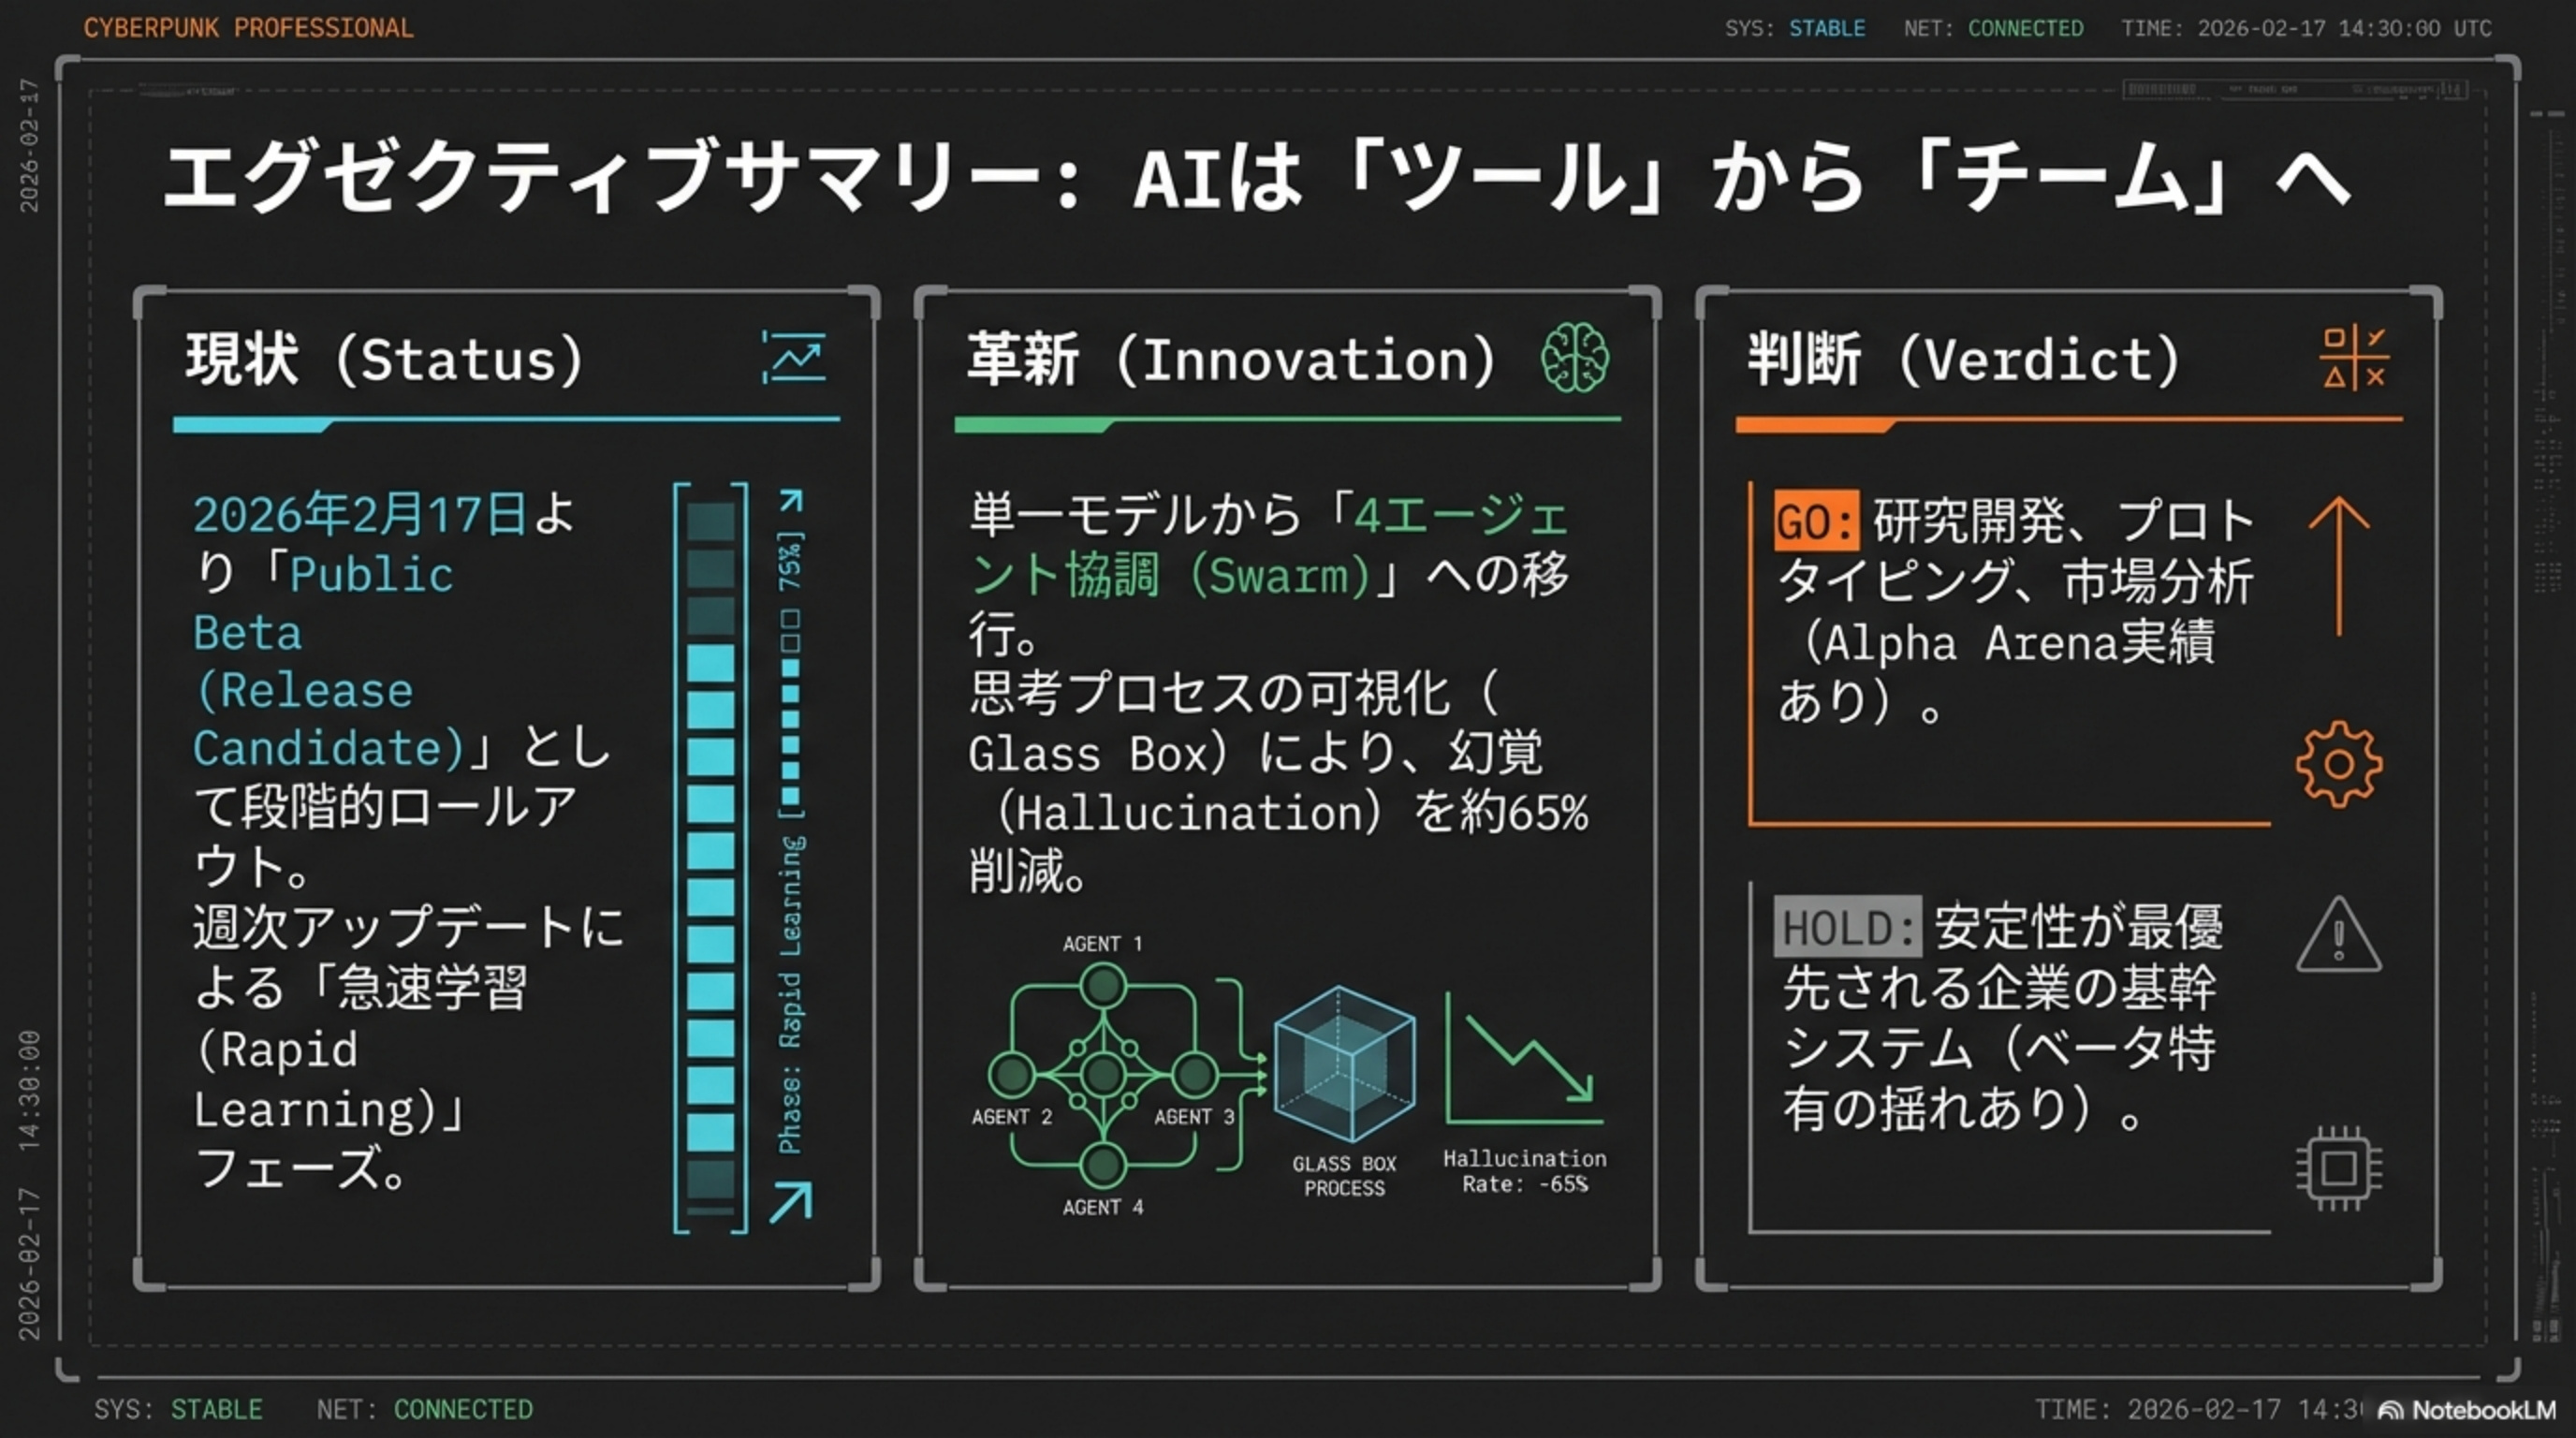Image resolution: width=2576 pixels, height=1438 pixels.
Task: Select the AGENT 4 node
Action: (1103, 1165)
